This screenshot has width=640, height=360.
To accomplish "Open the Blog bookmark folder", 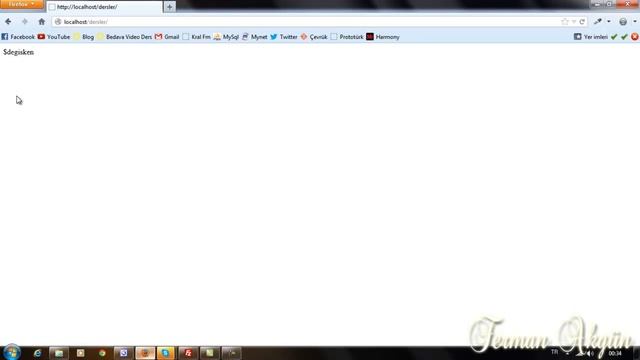I will tap(84, 37).
